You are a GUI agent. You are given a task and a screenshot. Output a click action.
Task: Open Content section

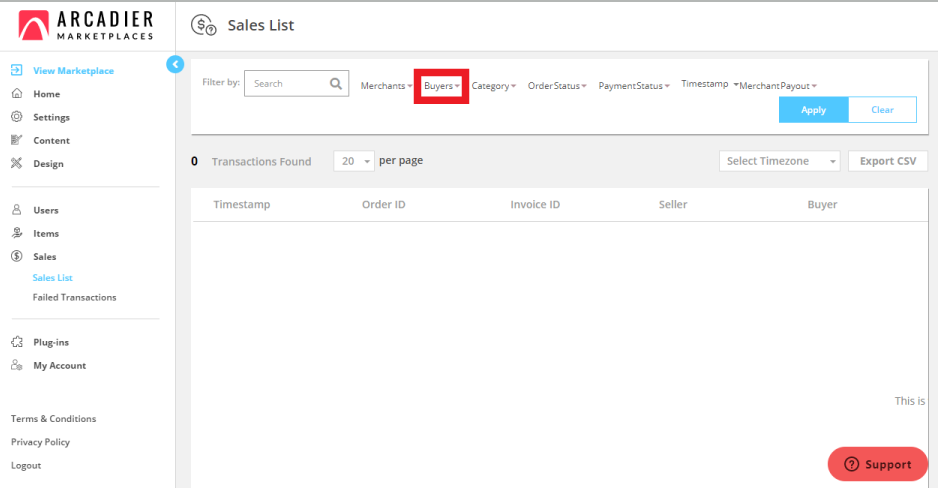coord(51,141)
